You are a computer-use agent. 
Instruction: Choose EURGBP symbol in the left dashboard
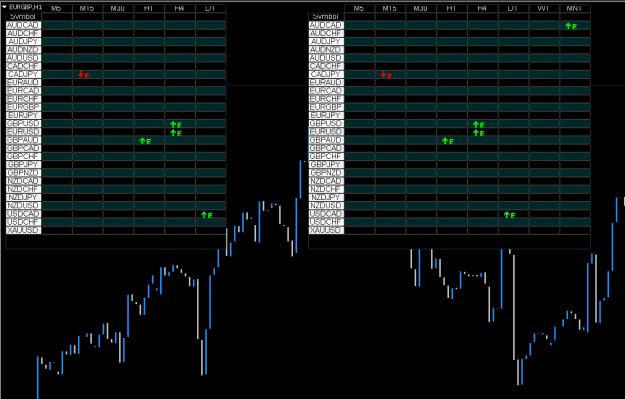pos(24,107)
